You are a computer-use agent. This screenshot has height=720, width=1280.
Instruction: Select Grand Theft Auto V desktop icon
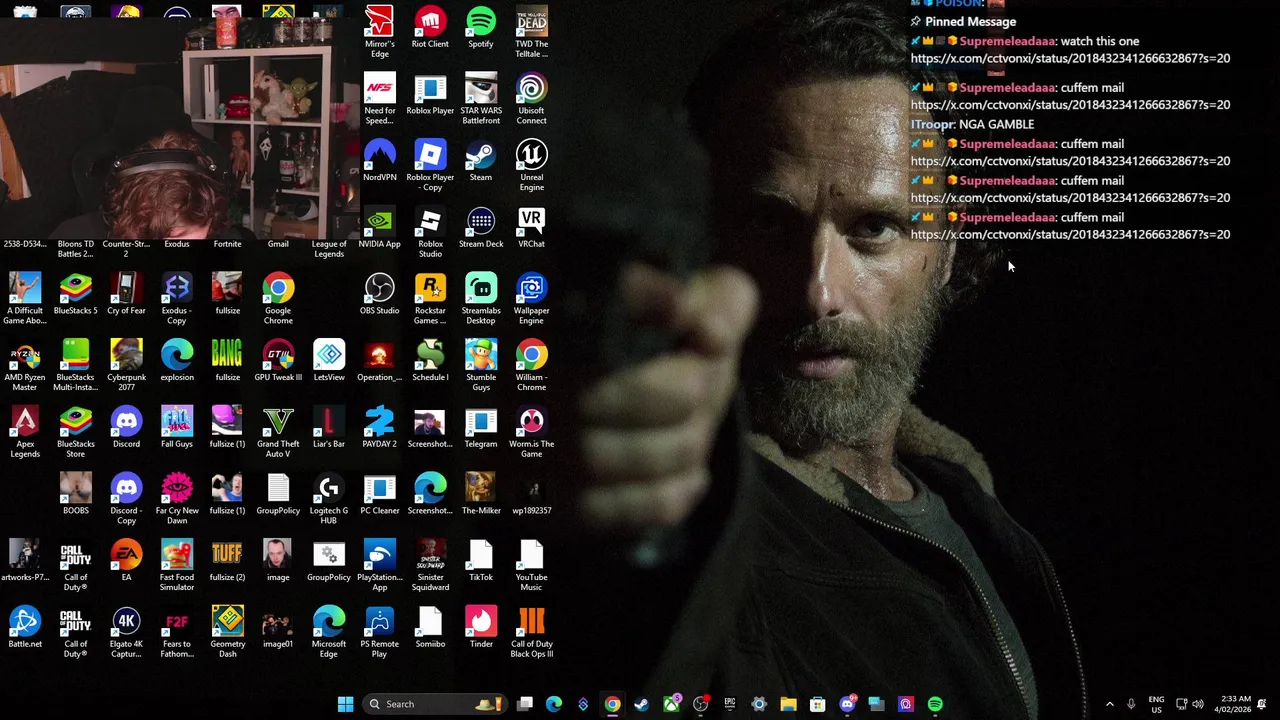[278, 431]
